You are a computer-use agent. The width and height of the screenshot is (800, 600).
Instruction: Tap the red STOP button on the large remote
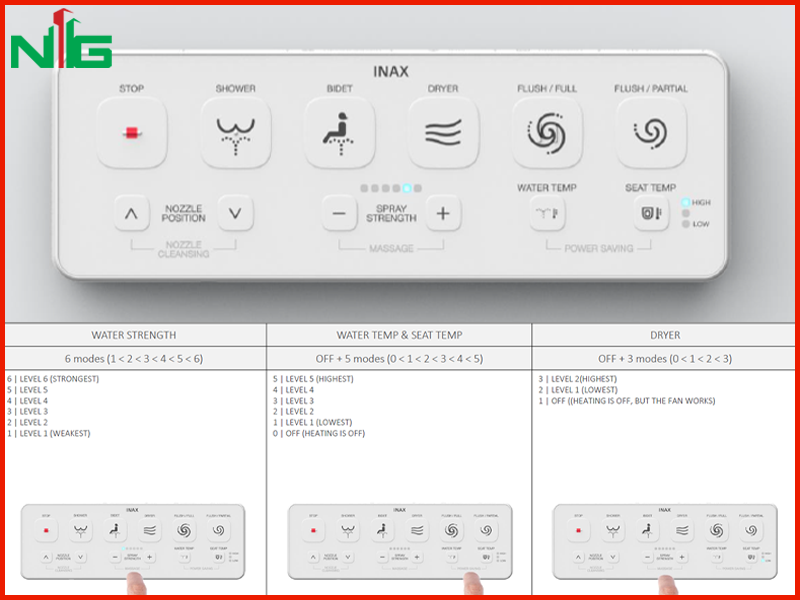[132, 133]
